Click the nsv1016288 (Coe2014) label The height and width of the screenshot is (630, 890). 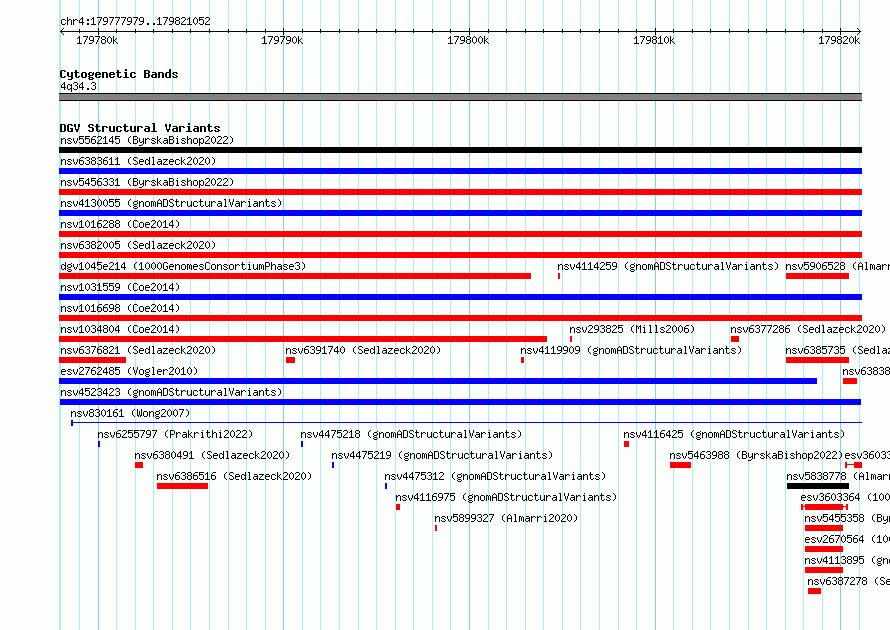click(120, 224)
